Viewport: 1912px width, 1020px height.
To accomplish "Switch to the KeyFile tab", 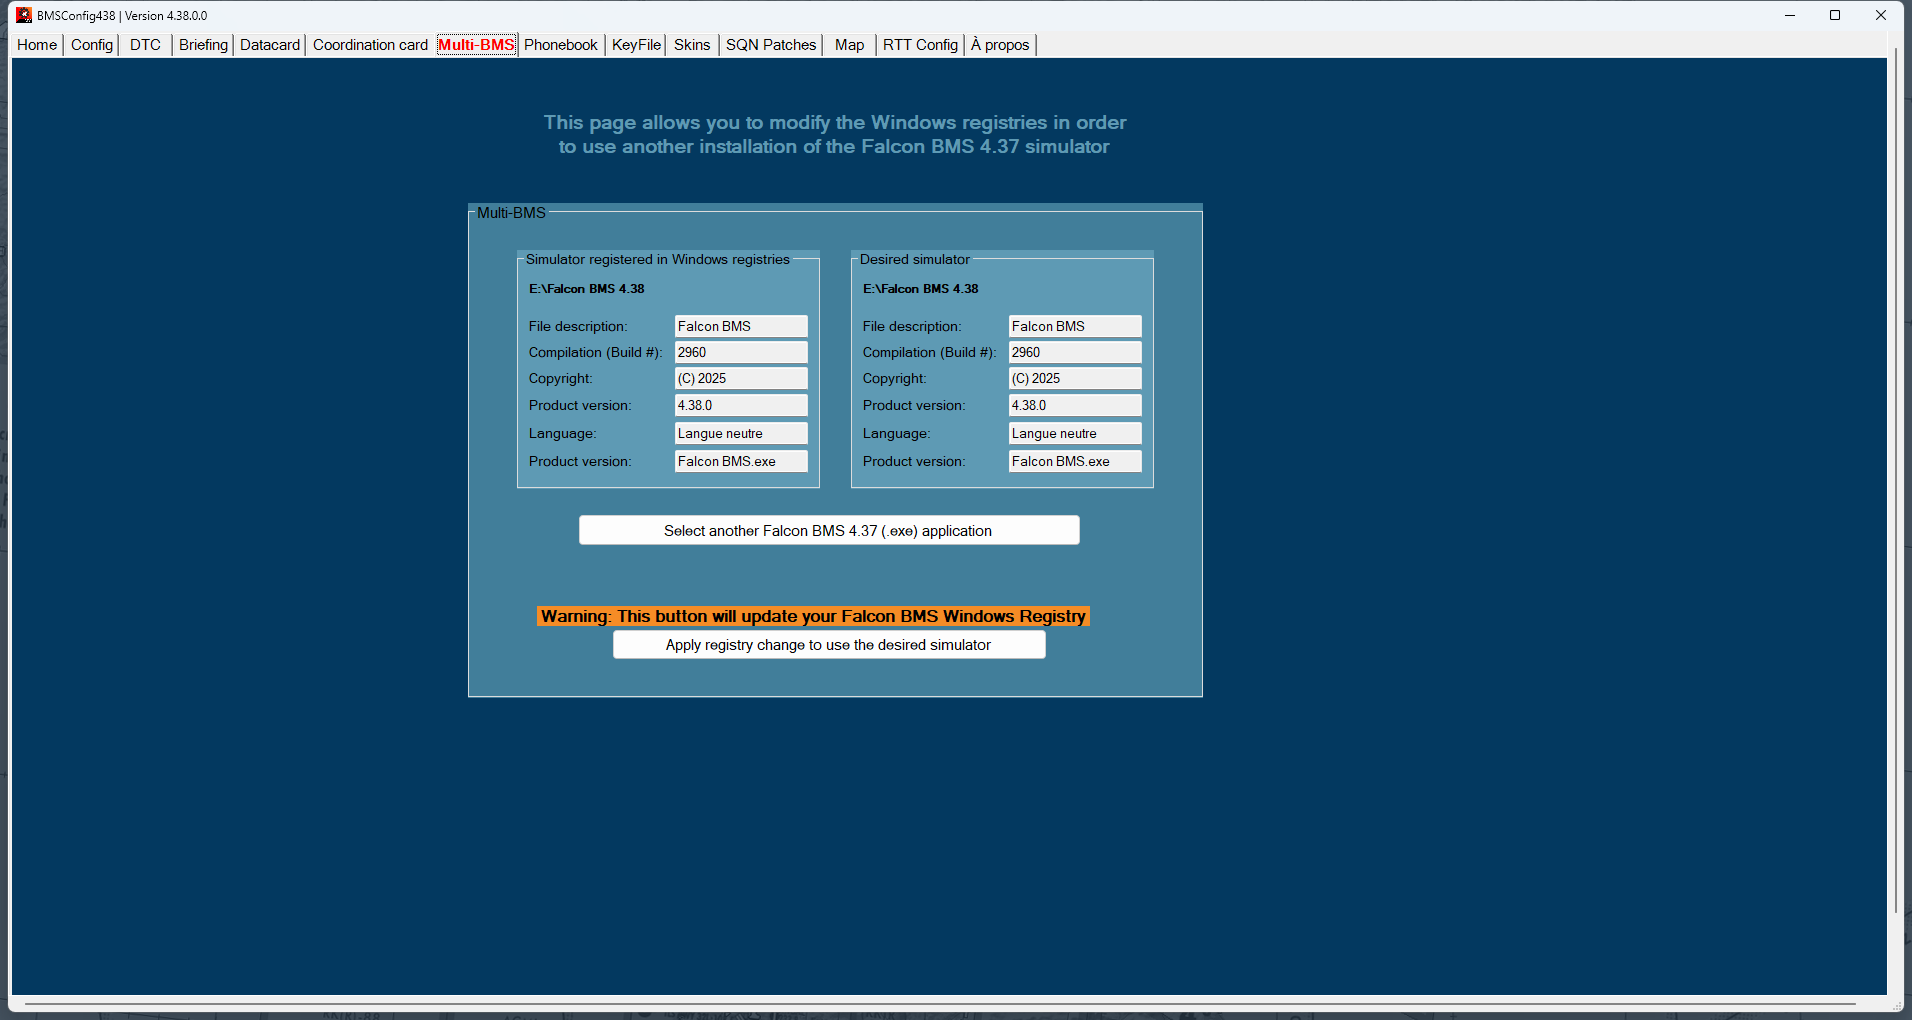I will [636, 45].
